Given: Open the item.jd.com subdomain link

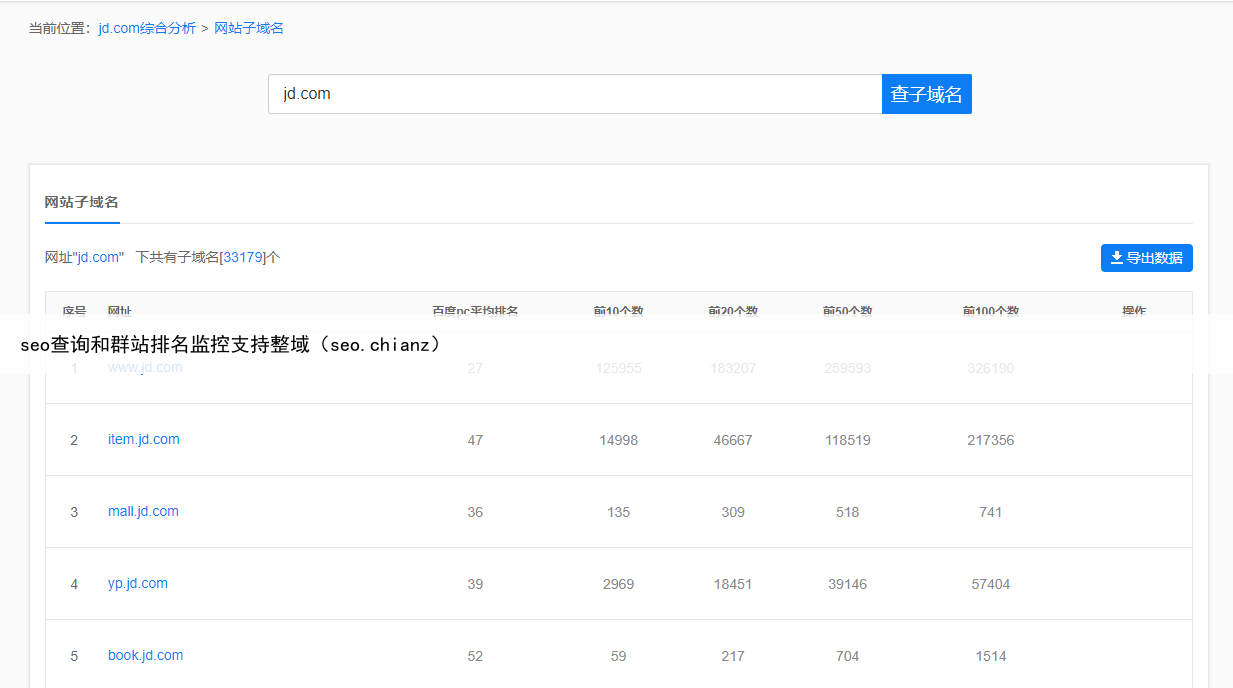Looking at the screenshot, I should point(144,439).
